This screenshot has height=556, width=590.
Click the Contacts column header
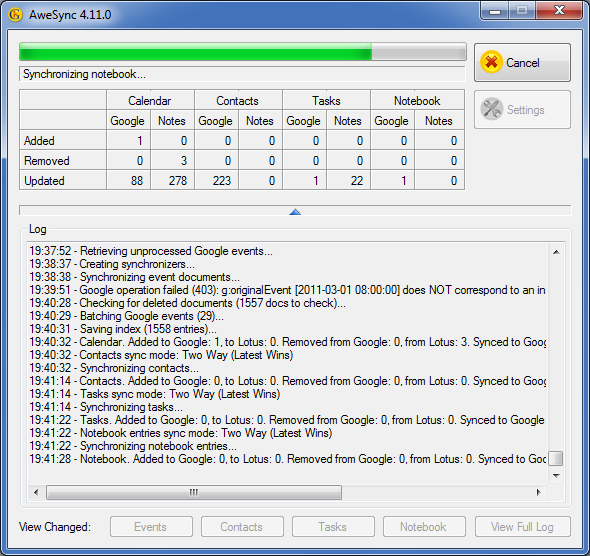tap(238, 100)
